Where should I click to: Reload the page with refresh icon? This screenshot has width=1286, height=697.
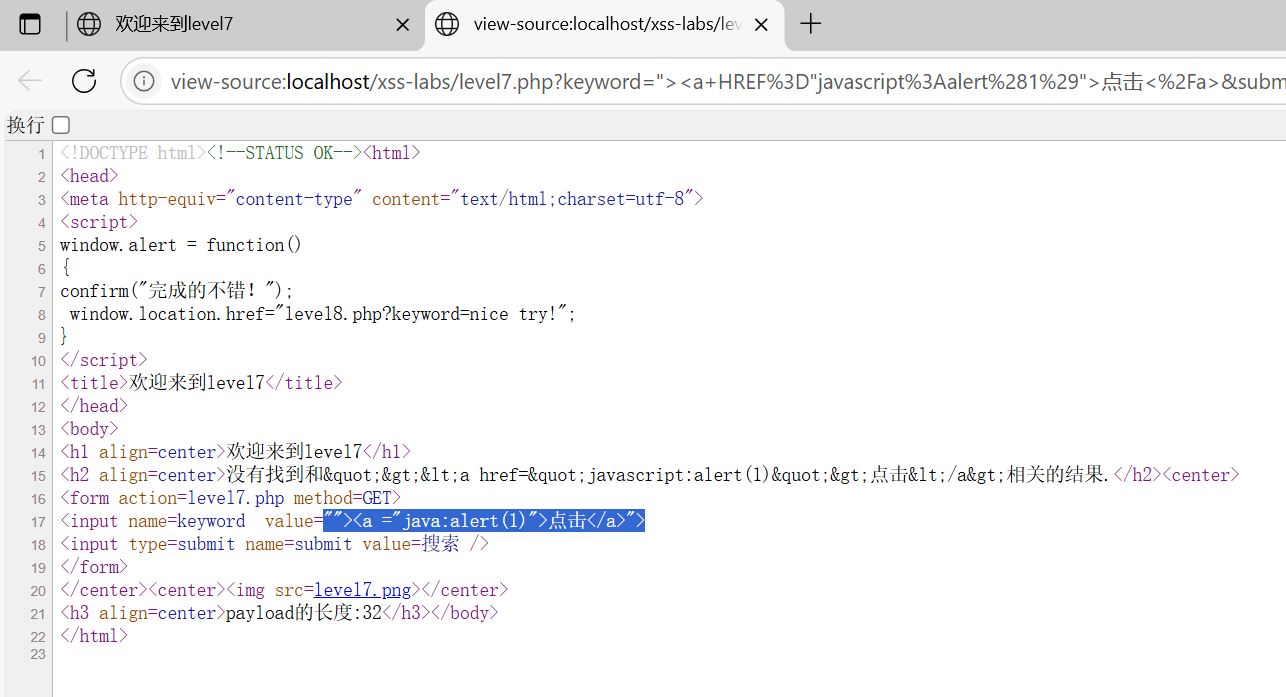point(84,81)
